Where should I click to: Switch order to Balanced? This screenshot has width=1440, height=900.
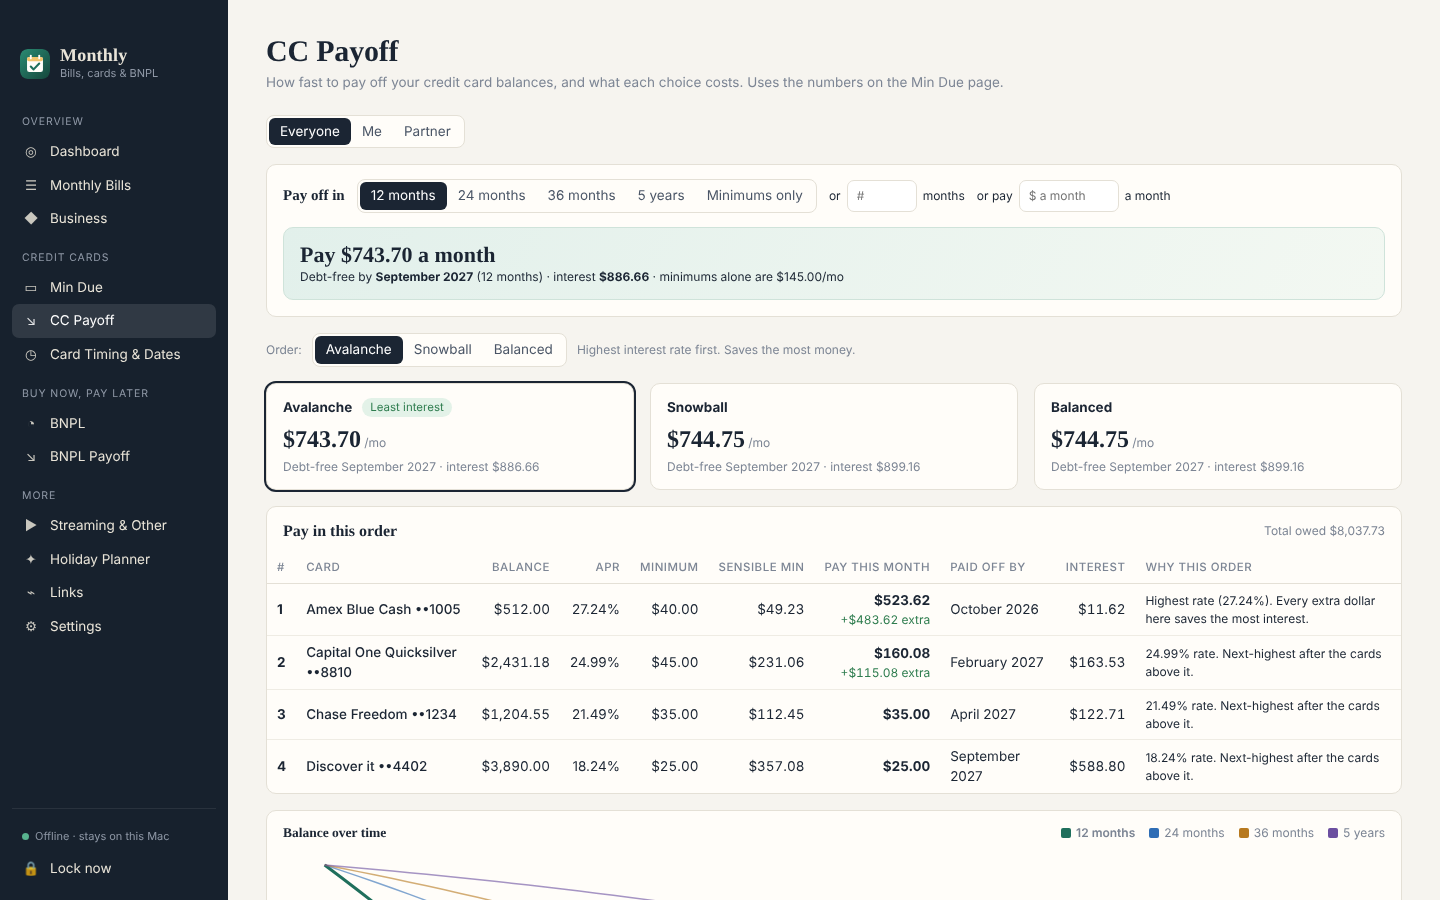(523, 349)
